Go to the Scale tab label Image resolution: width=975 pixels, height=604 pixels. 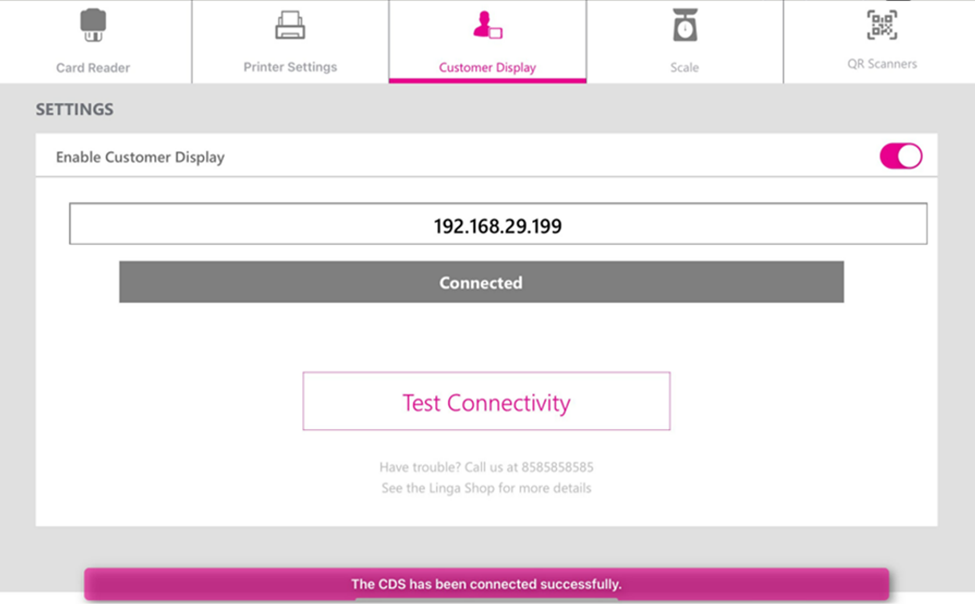(x=685, y=68)
